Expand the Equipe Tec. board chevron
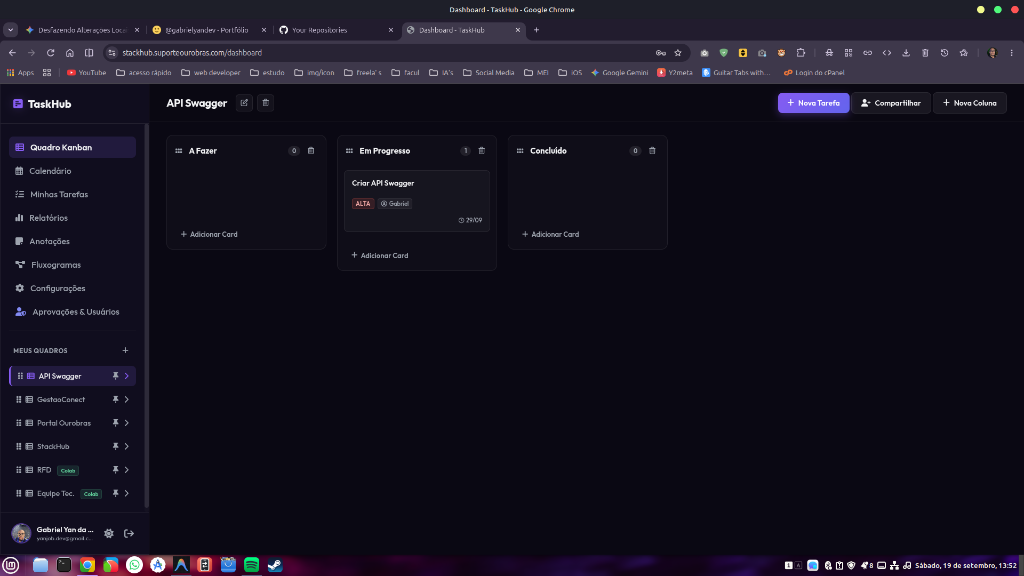This screenshot has width=1024, height=576. [x=127, y=494]
